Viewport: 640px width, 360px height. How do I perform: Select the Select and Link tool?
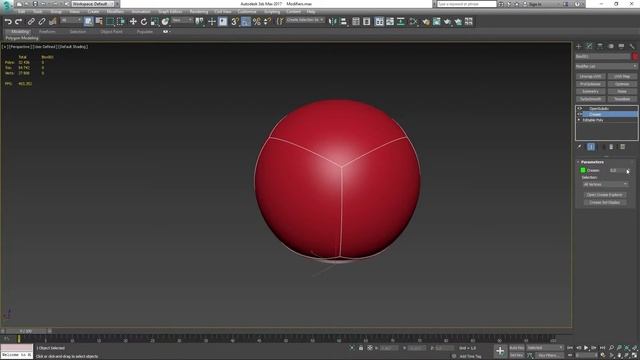pos(31,22)
